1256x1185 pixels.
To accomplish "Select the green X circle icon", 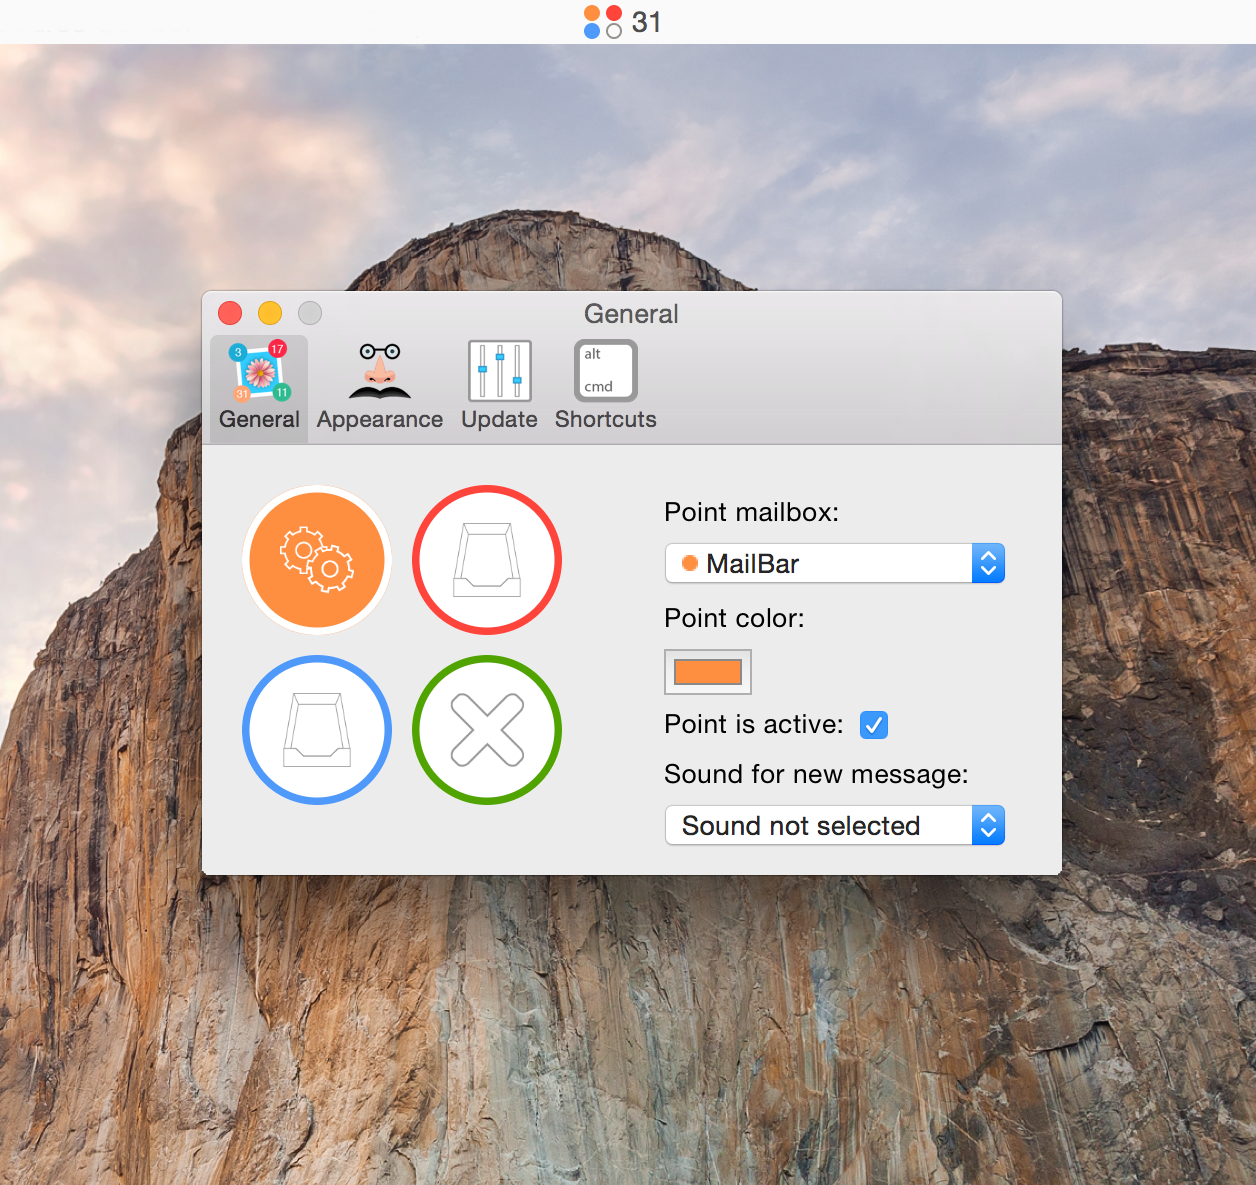I will 487,730.
